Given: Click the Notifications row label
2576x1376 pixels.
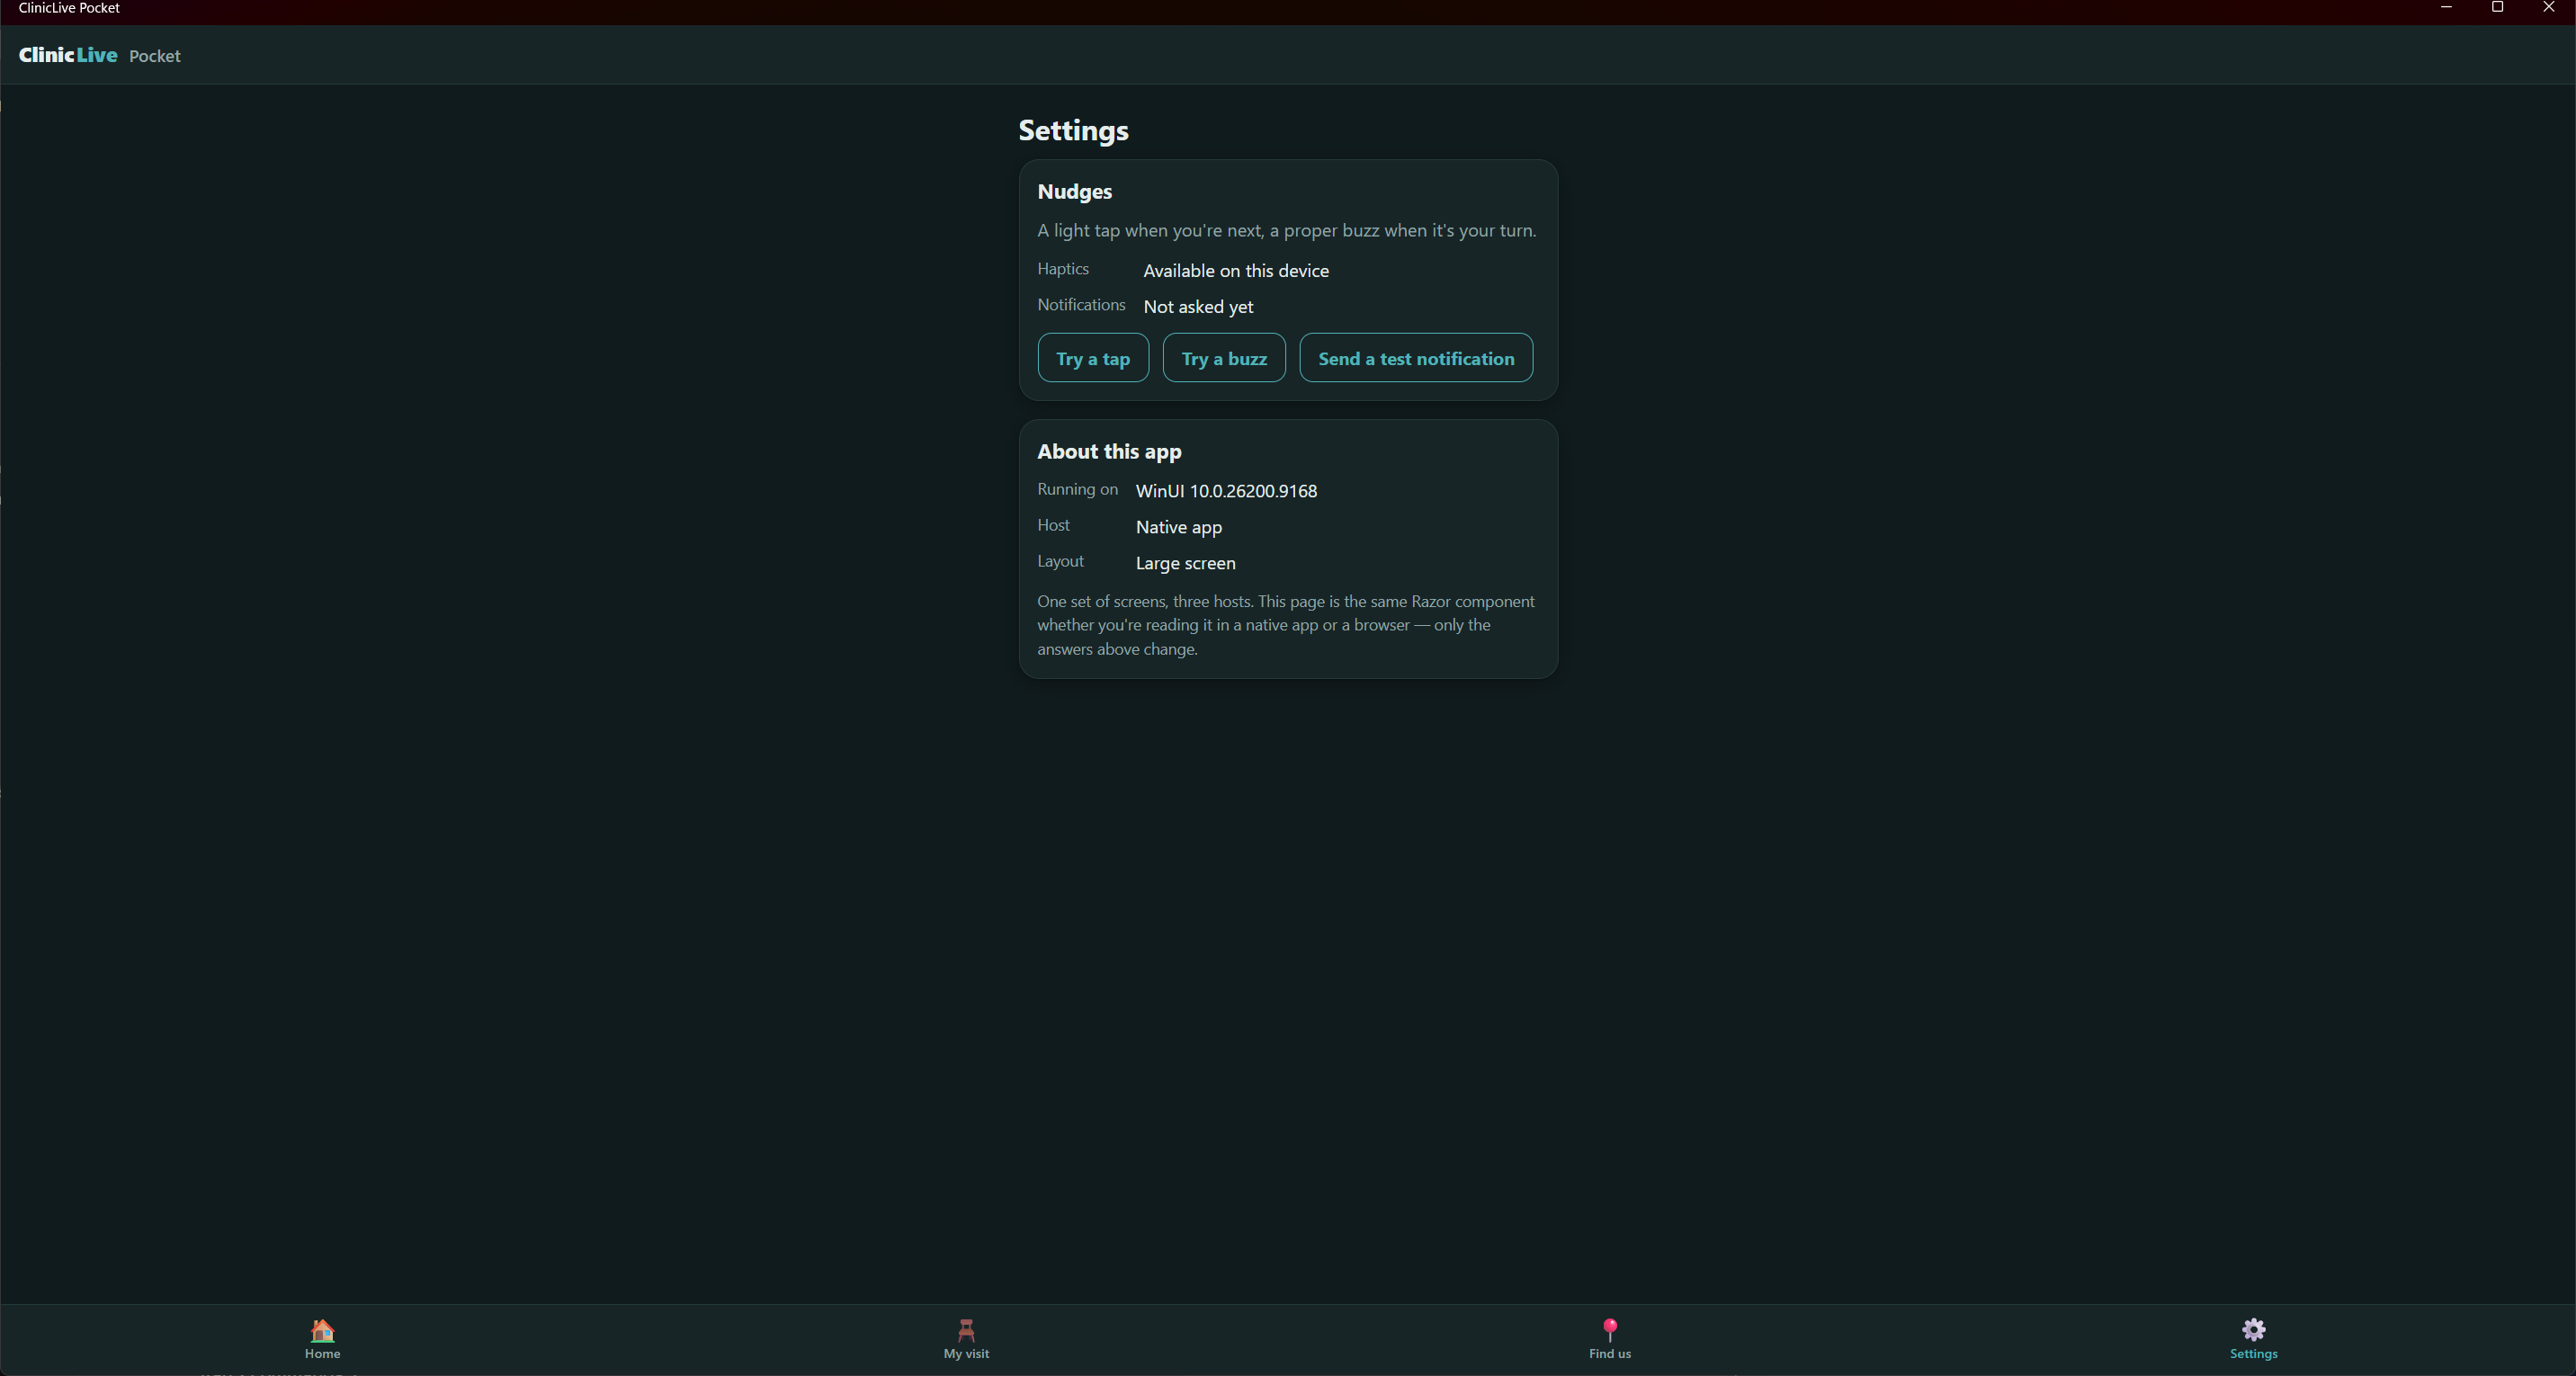Looking at the screenshot, I should click(1081, 305).
